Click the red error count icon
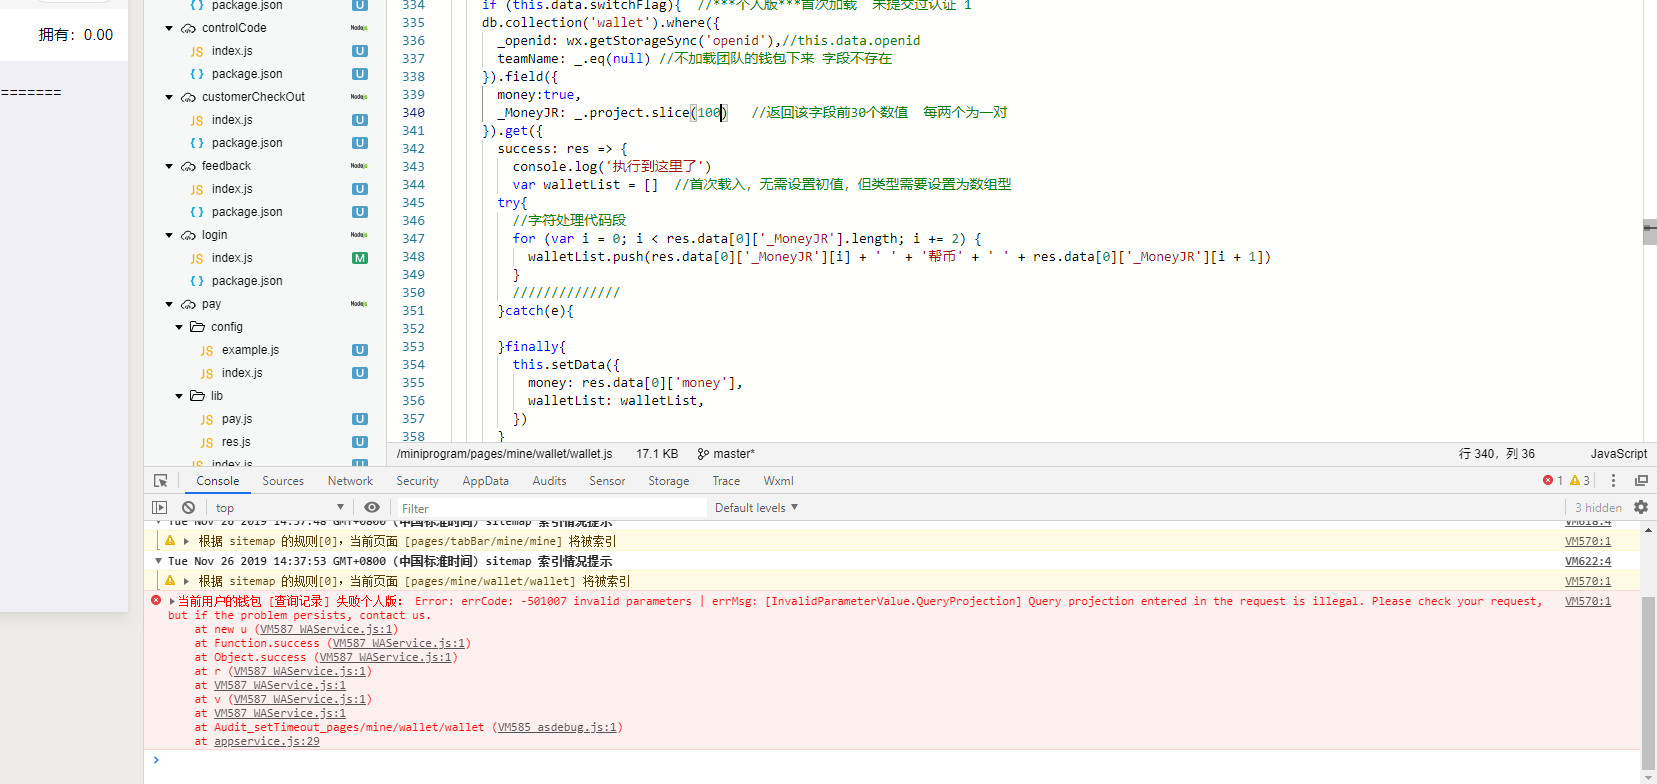This screenshot has height=784, width=1658. click(1548, 481)
